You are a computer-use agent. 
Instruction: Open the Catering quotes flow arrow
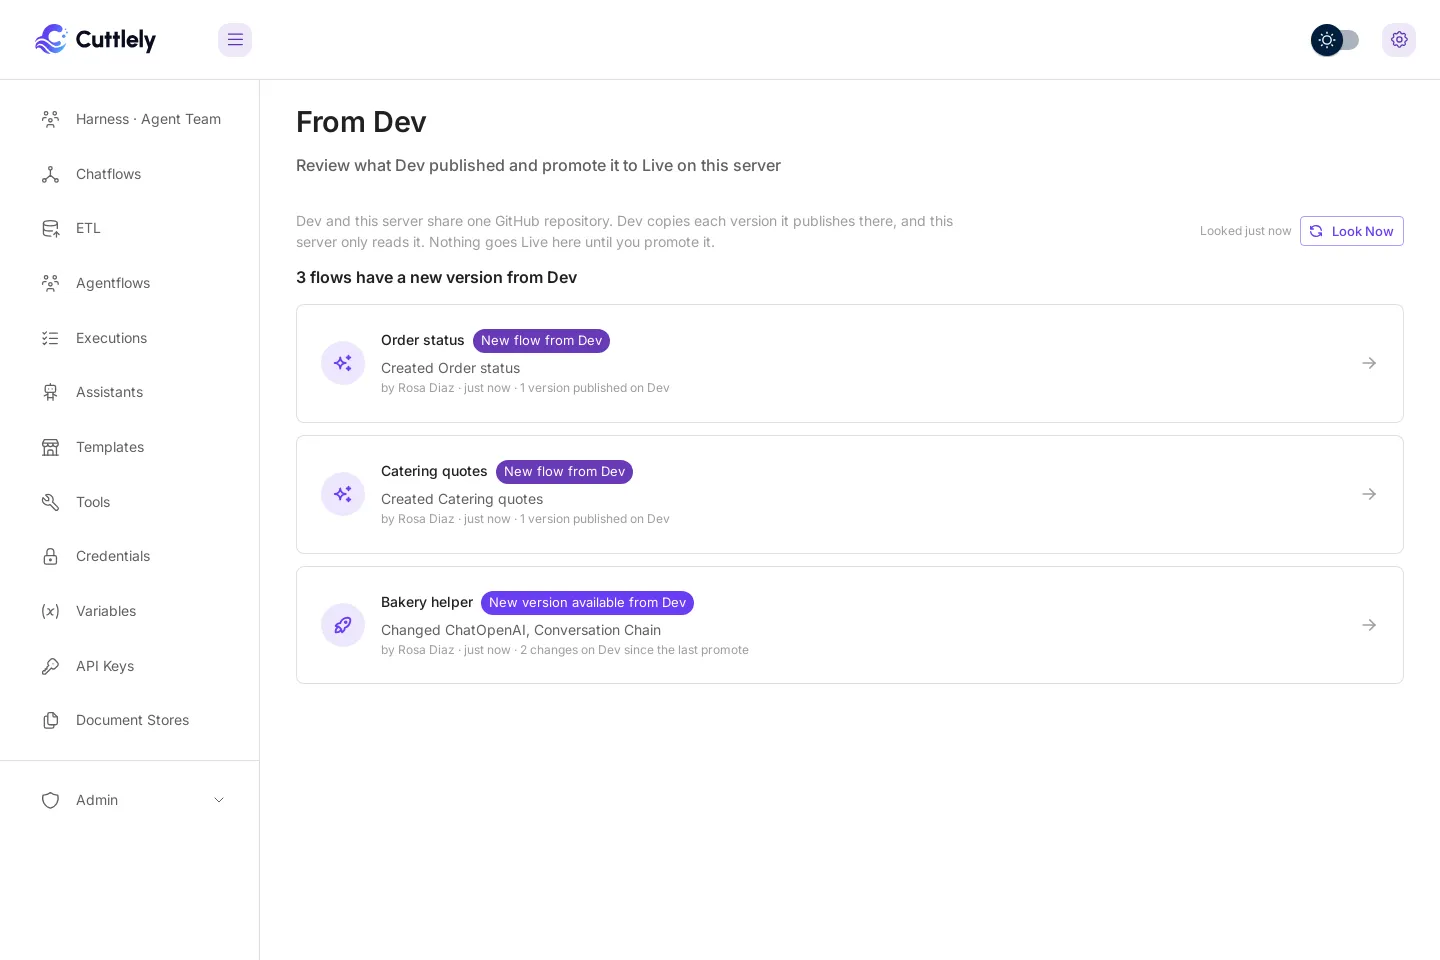pyautogui.click(x=1369, y=494)
